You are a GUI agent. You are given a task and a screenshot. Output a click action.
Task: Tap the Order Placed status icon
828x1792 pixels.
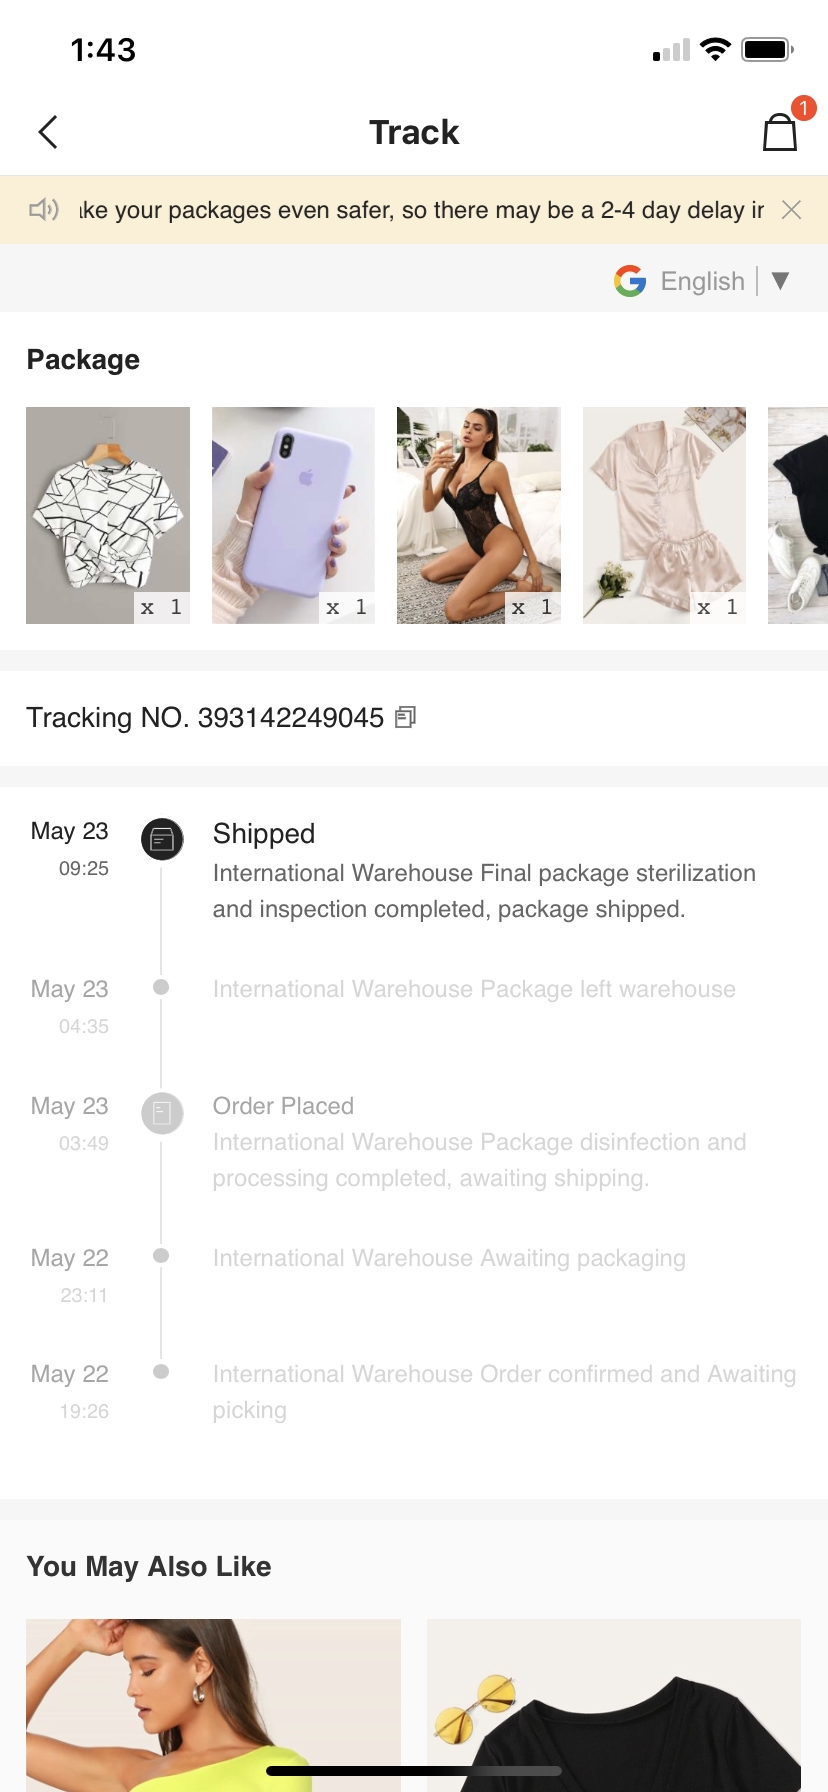pos(162,1113)
